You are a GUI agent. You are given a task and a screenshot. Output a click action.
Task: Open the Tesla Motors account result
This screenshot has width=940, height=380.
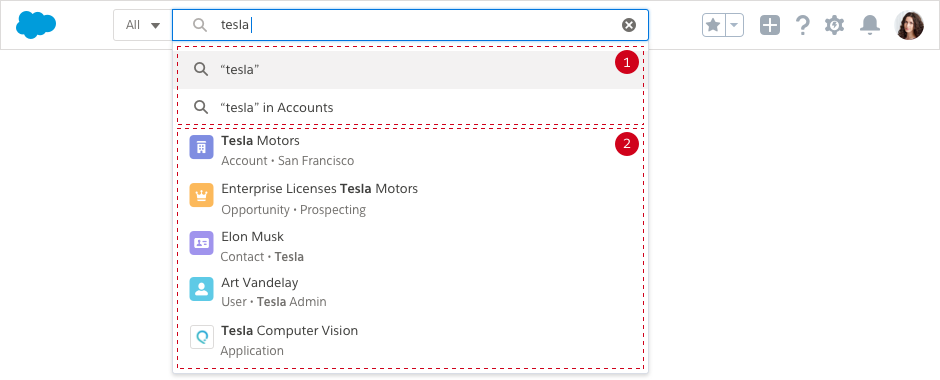(410, 150)
